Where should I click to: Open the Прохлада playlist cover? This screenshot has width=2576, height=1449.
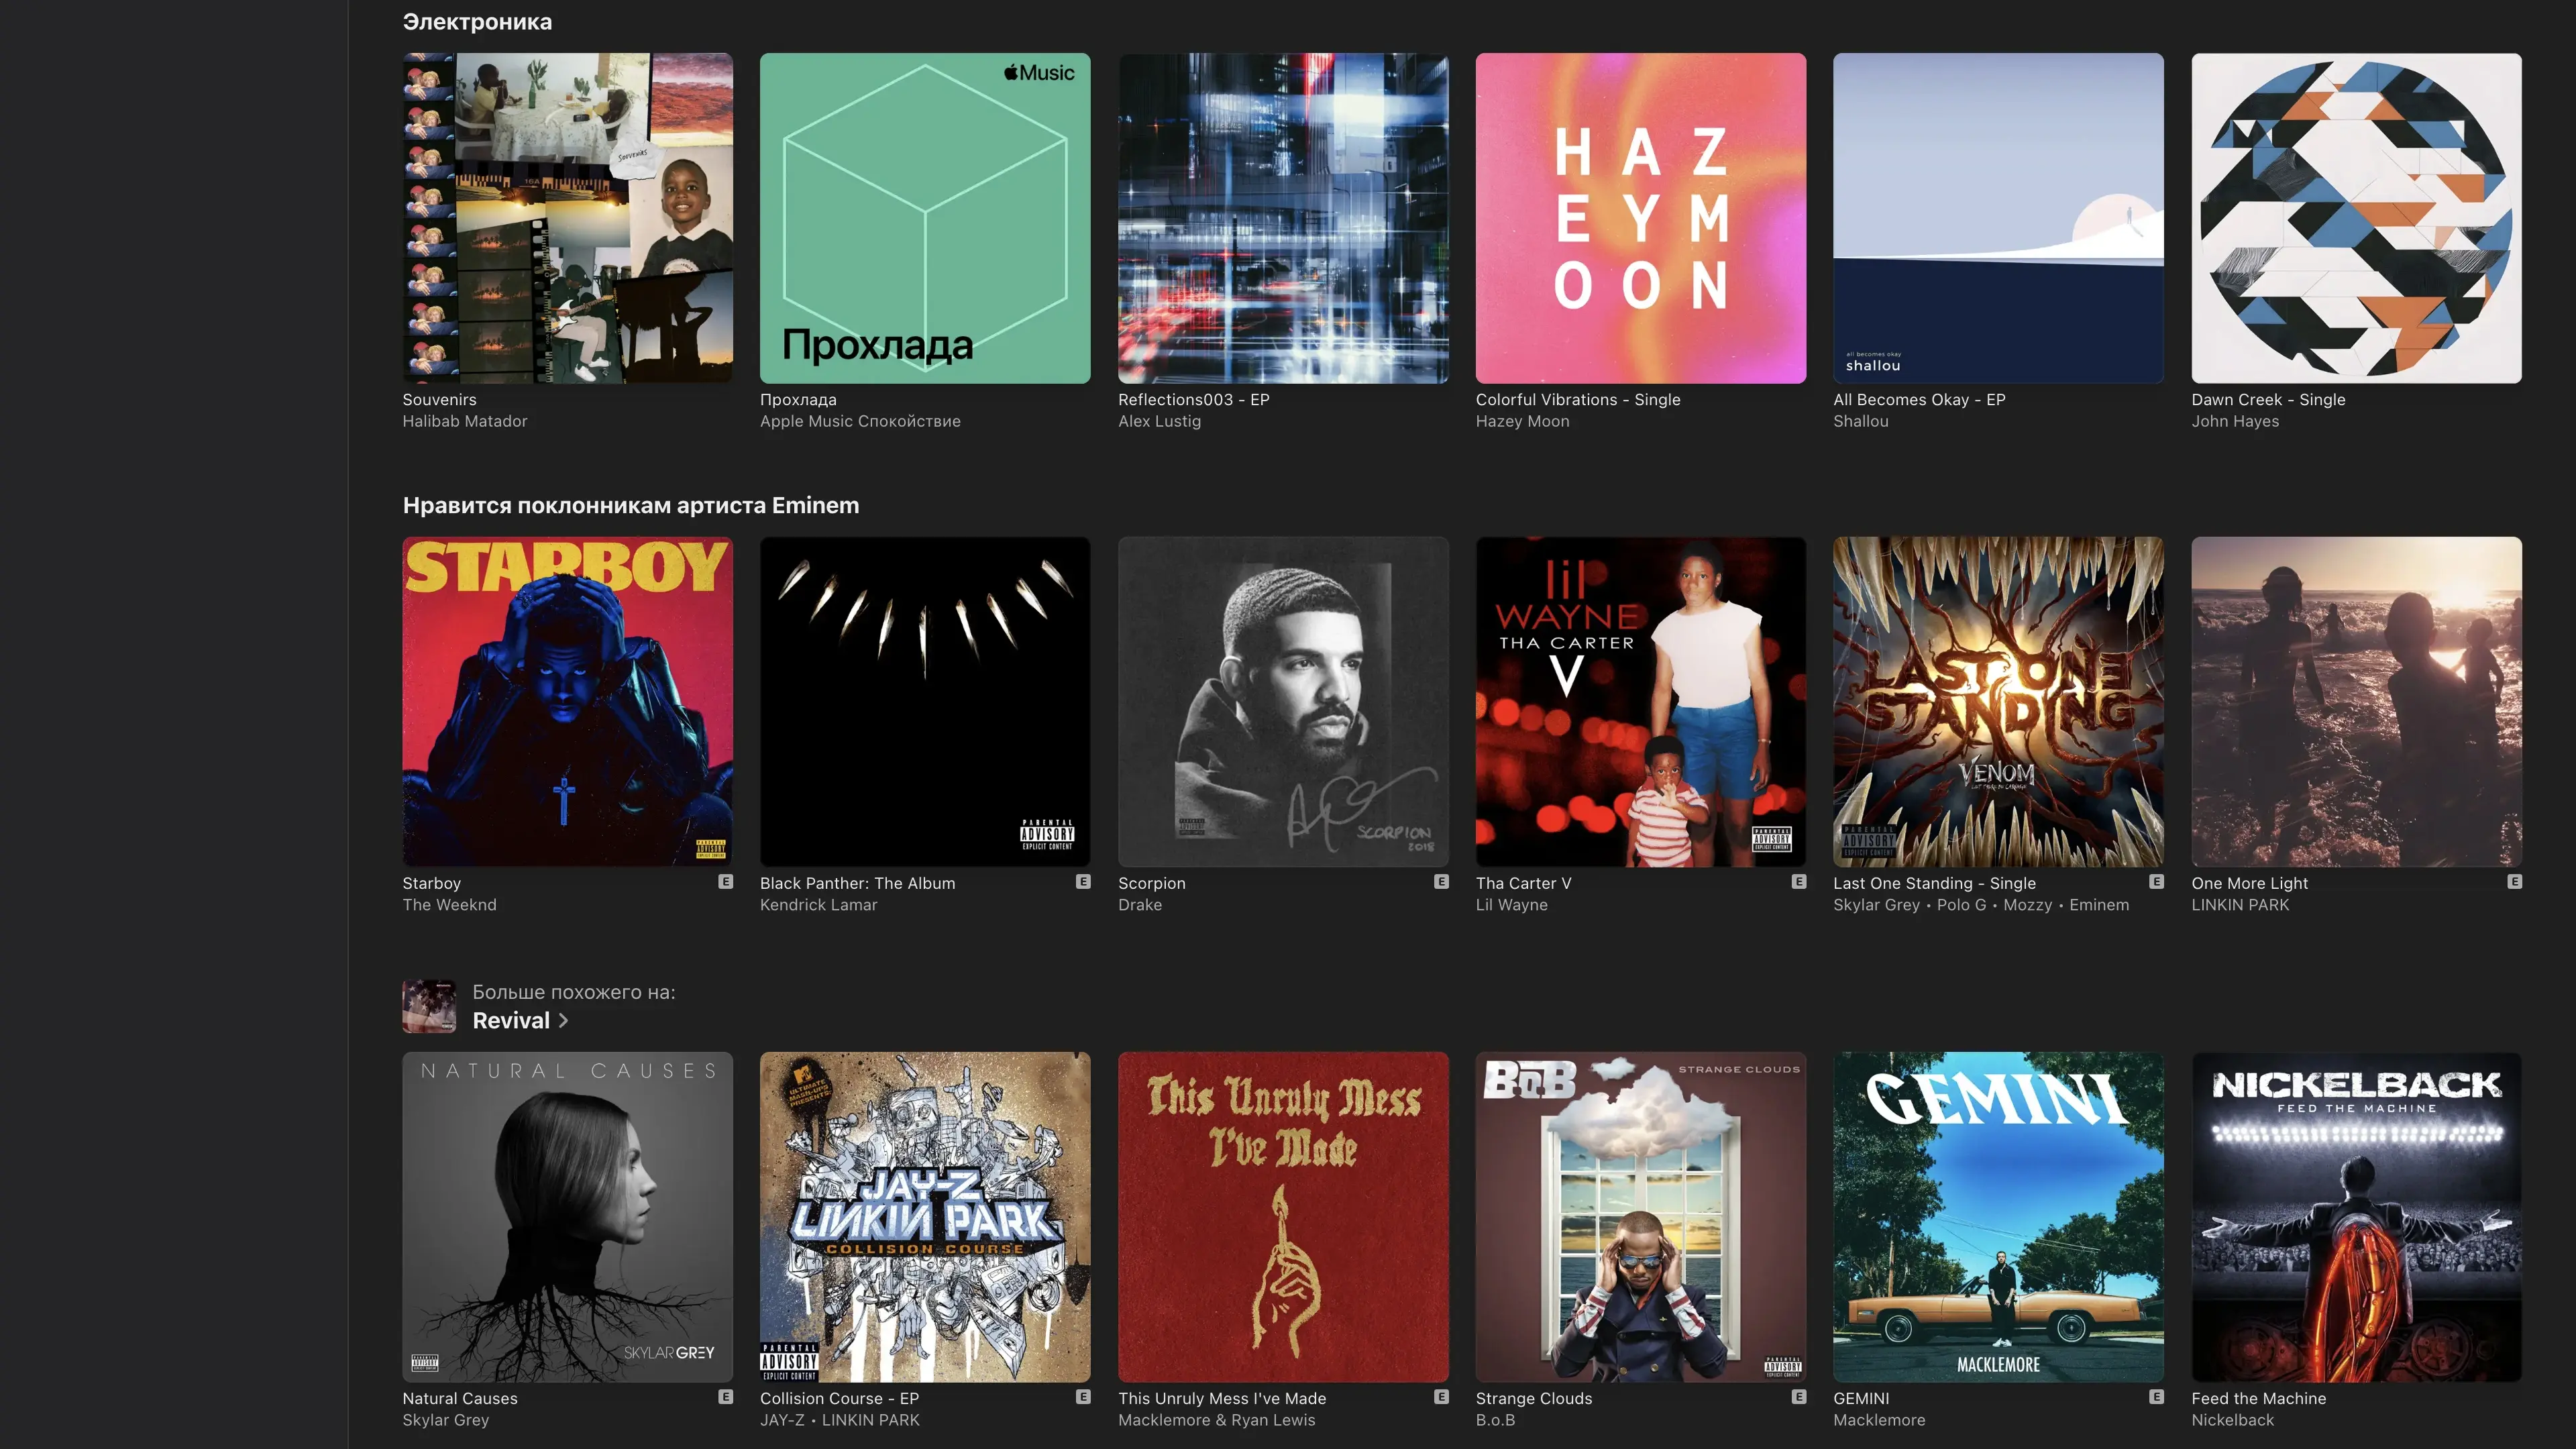[x=924, y=218]
